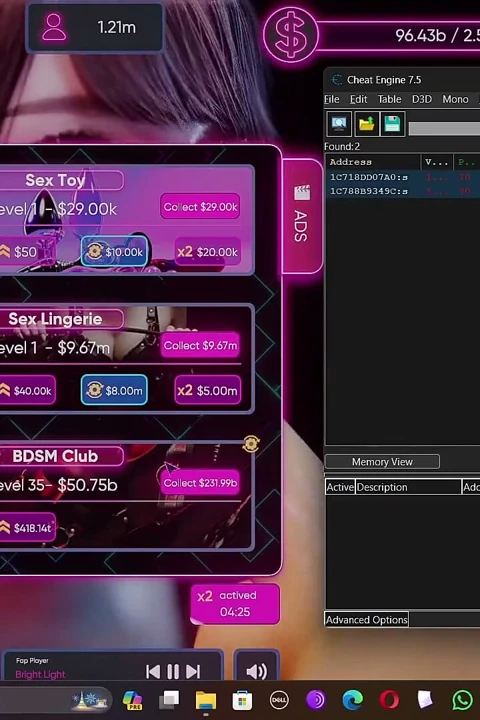This screenshot has height=720, width=480.
Task: Open Advanced Options in Cheat Engine
Action: pos(367,619)
